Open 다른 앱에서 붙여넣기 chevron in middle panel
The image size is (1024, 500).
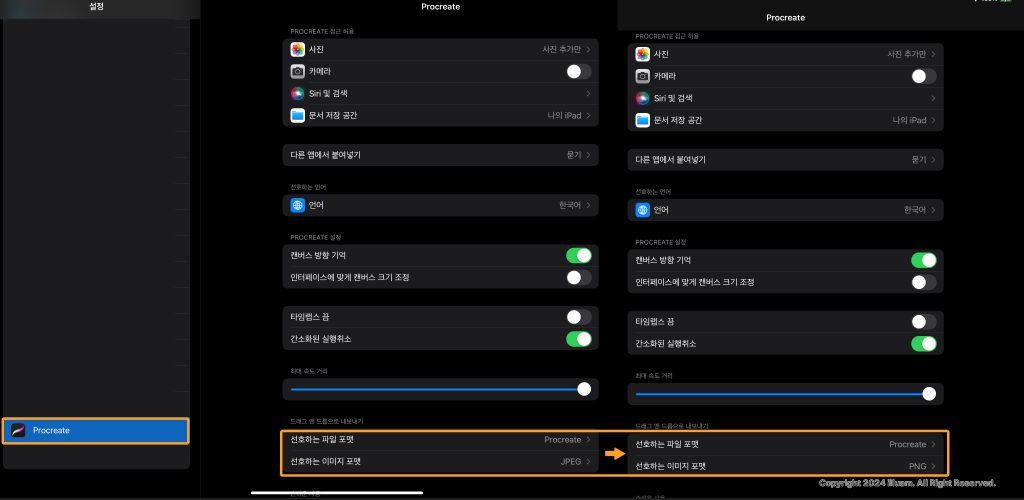[588, 155]
